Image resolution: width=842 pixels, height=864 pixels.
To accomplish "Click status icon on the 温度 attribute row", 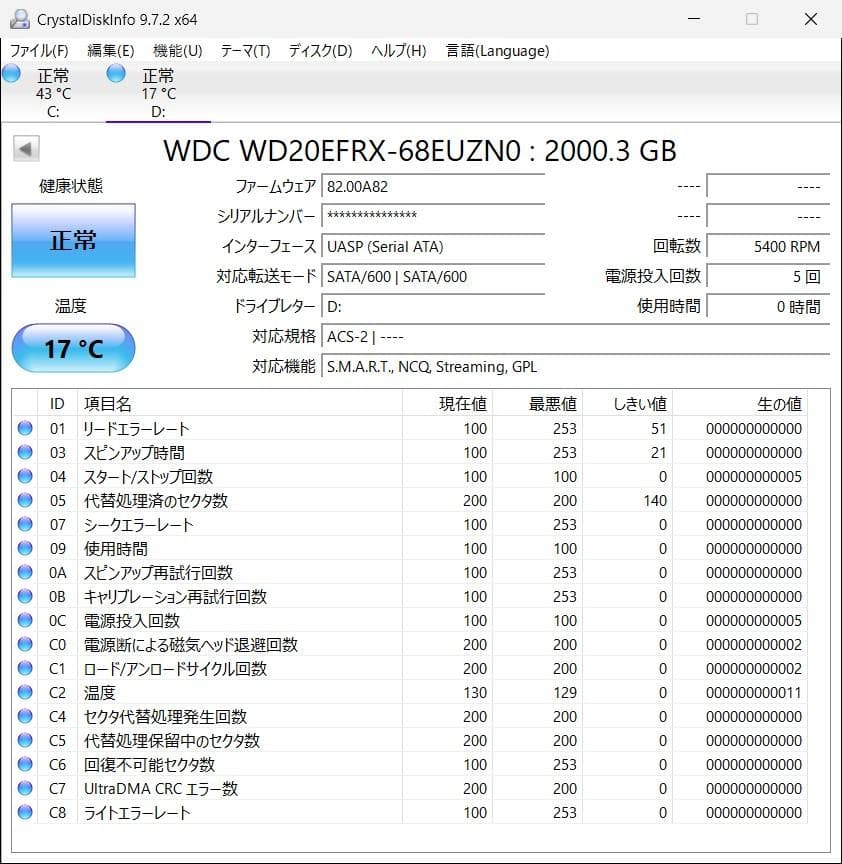I will [x=25, y=692].
